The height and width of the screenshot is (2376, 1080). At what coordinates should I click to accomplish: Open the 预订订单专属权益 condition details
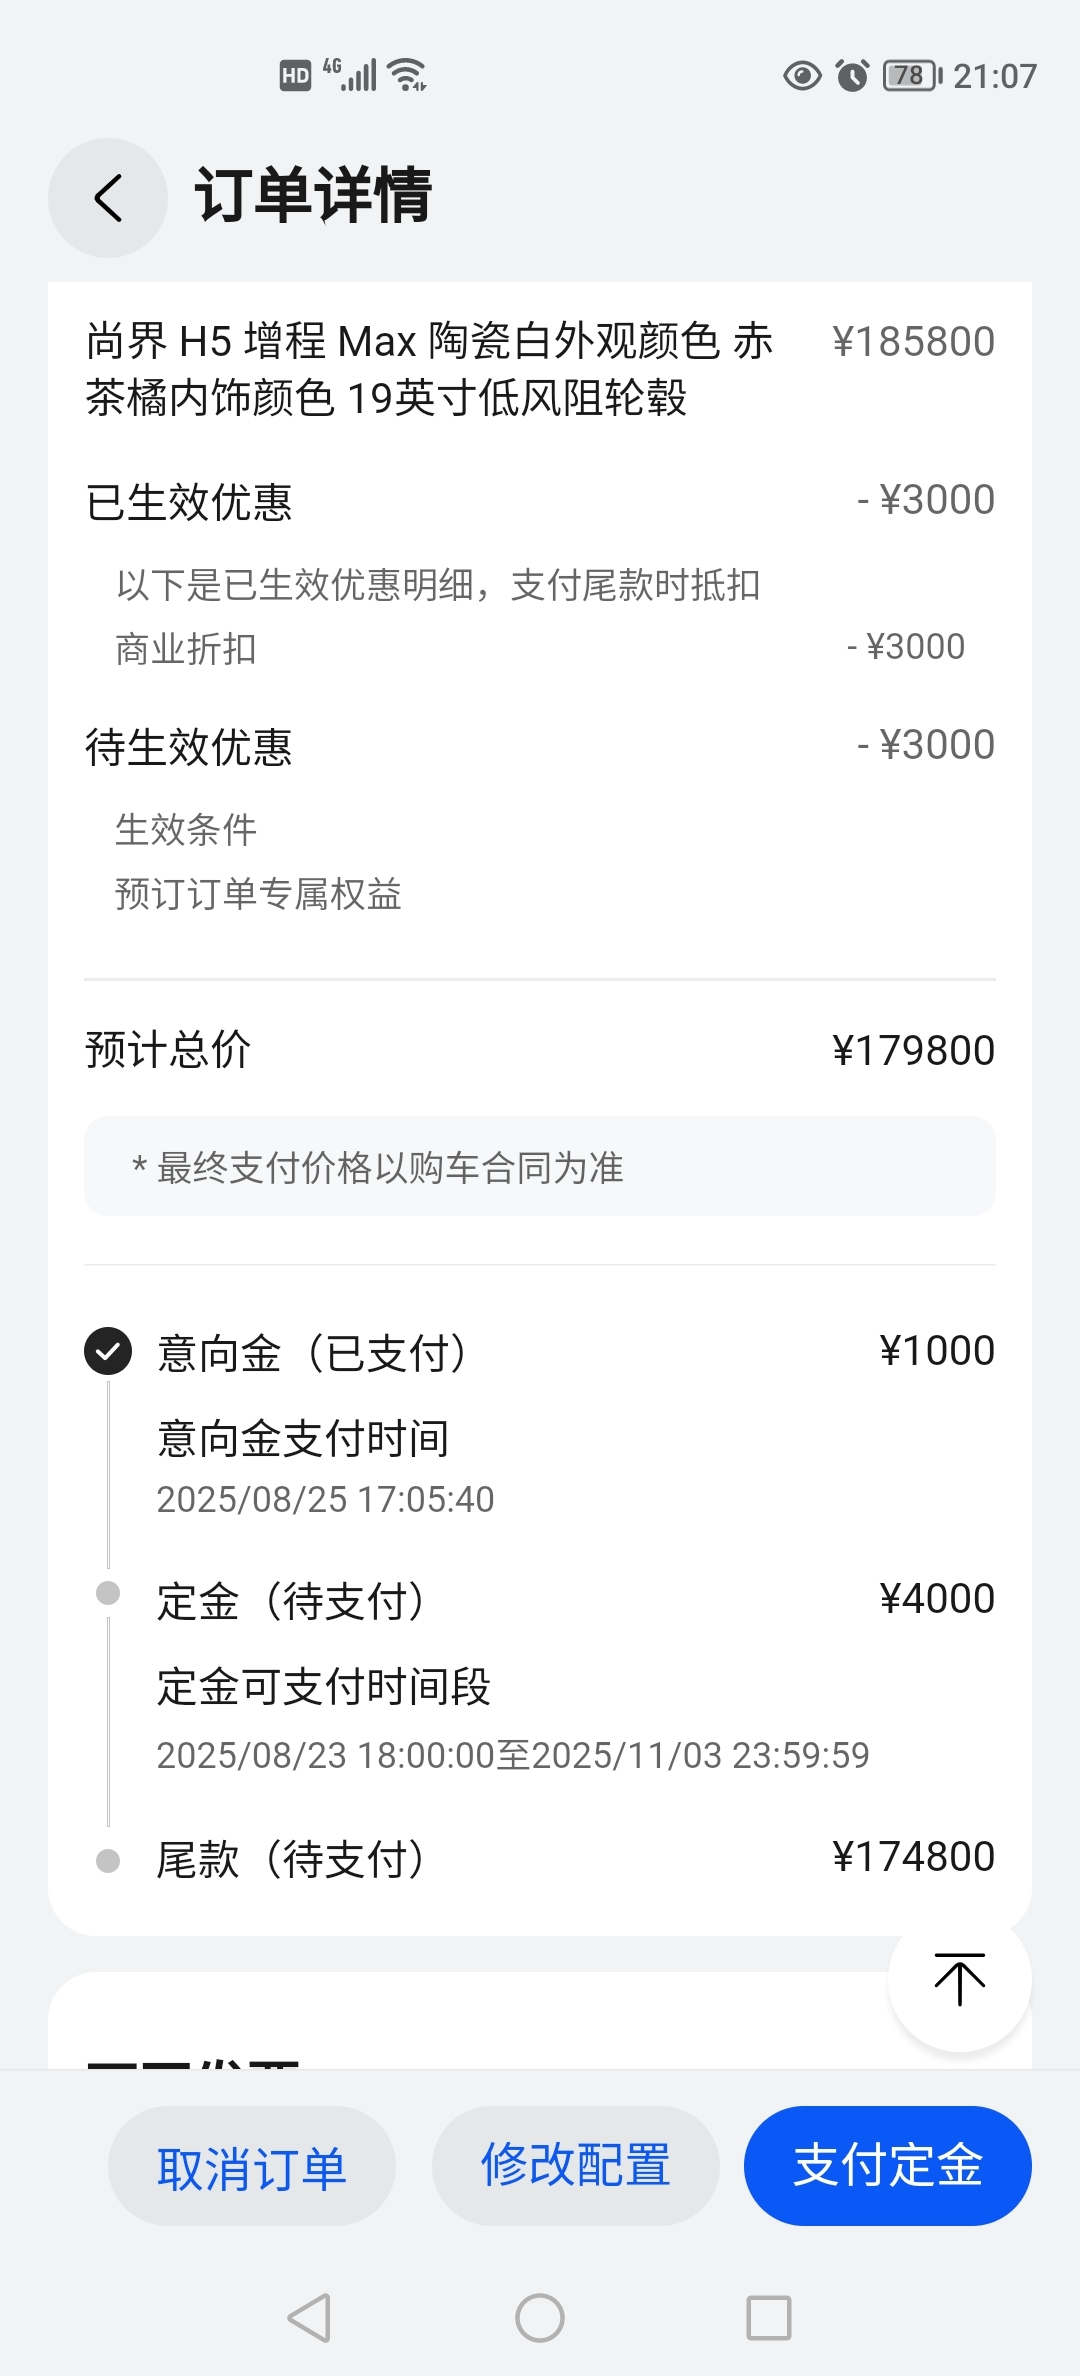coord(258,894)
